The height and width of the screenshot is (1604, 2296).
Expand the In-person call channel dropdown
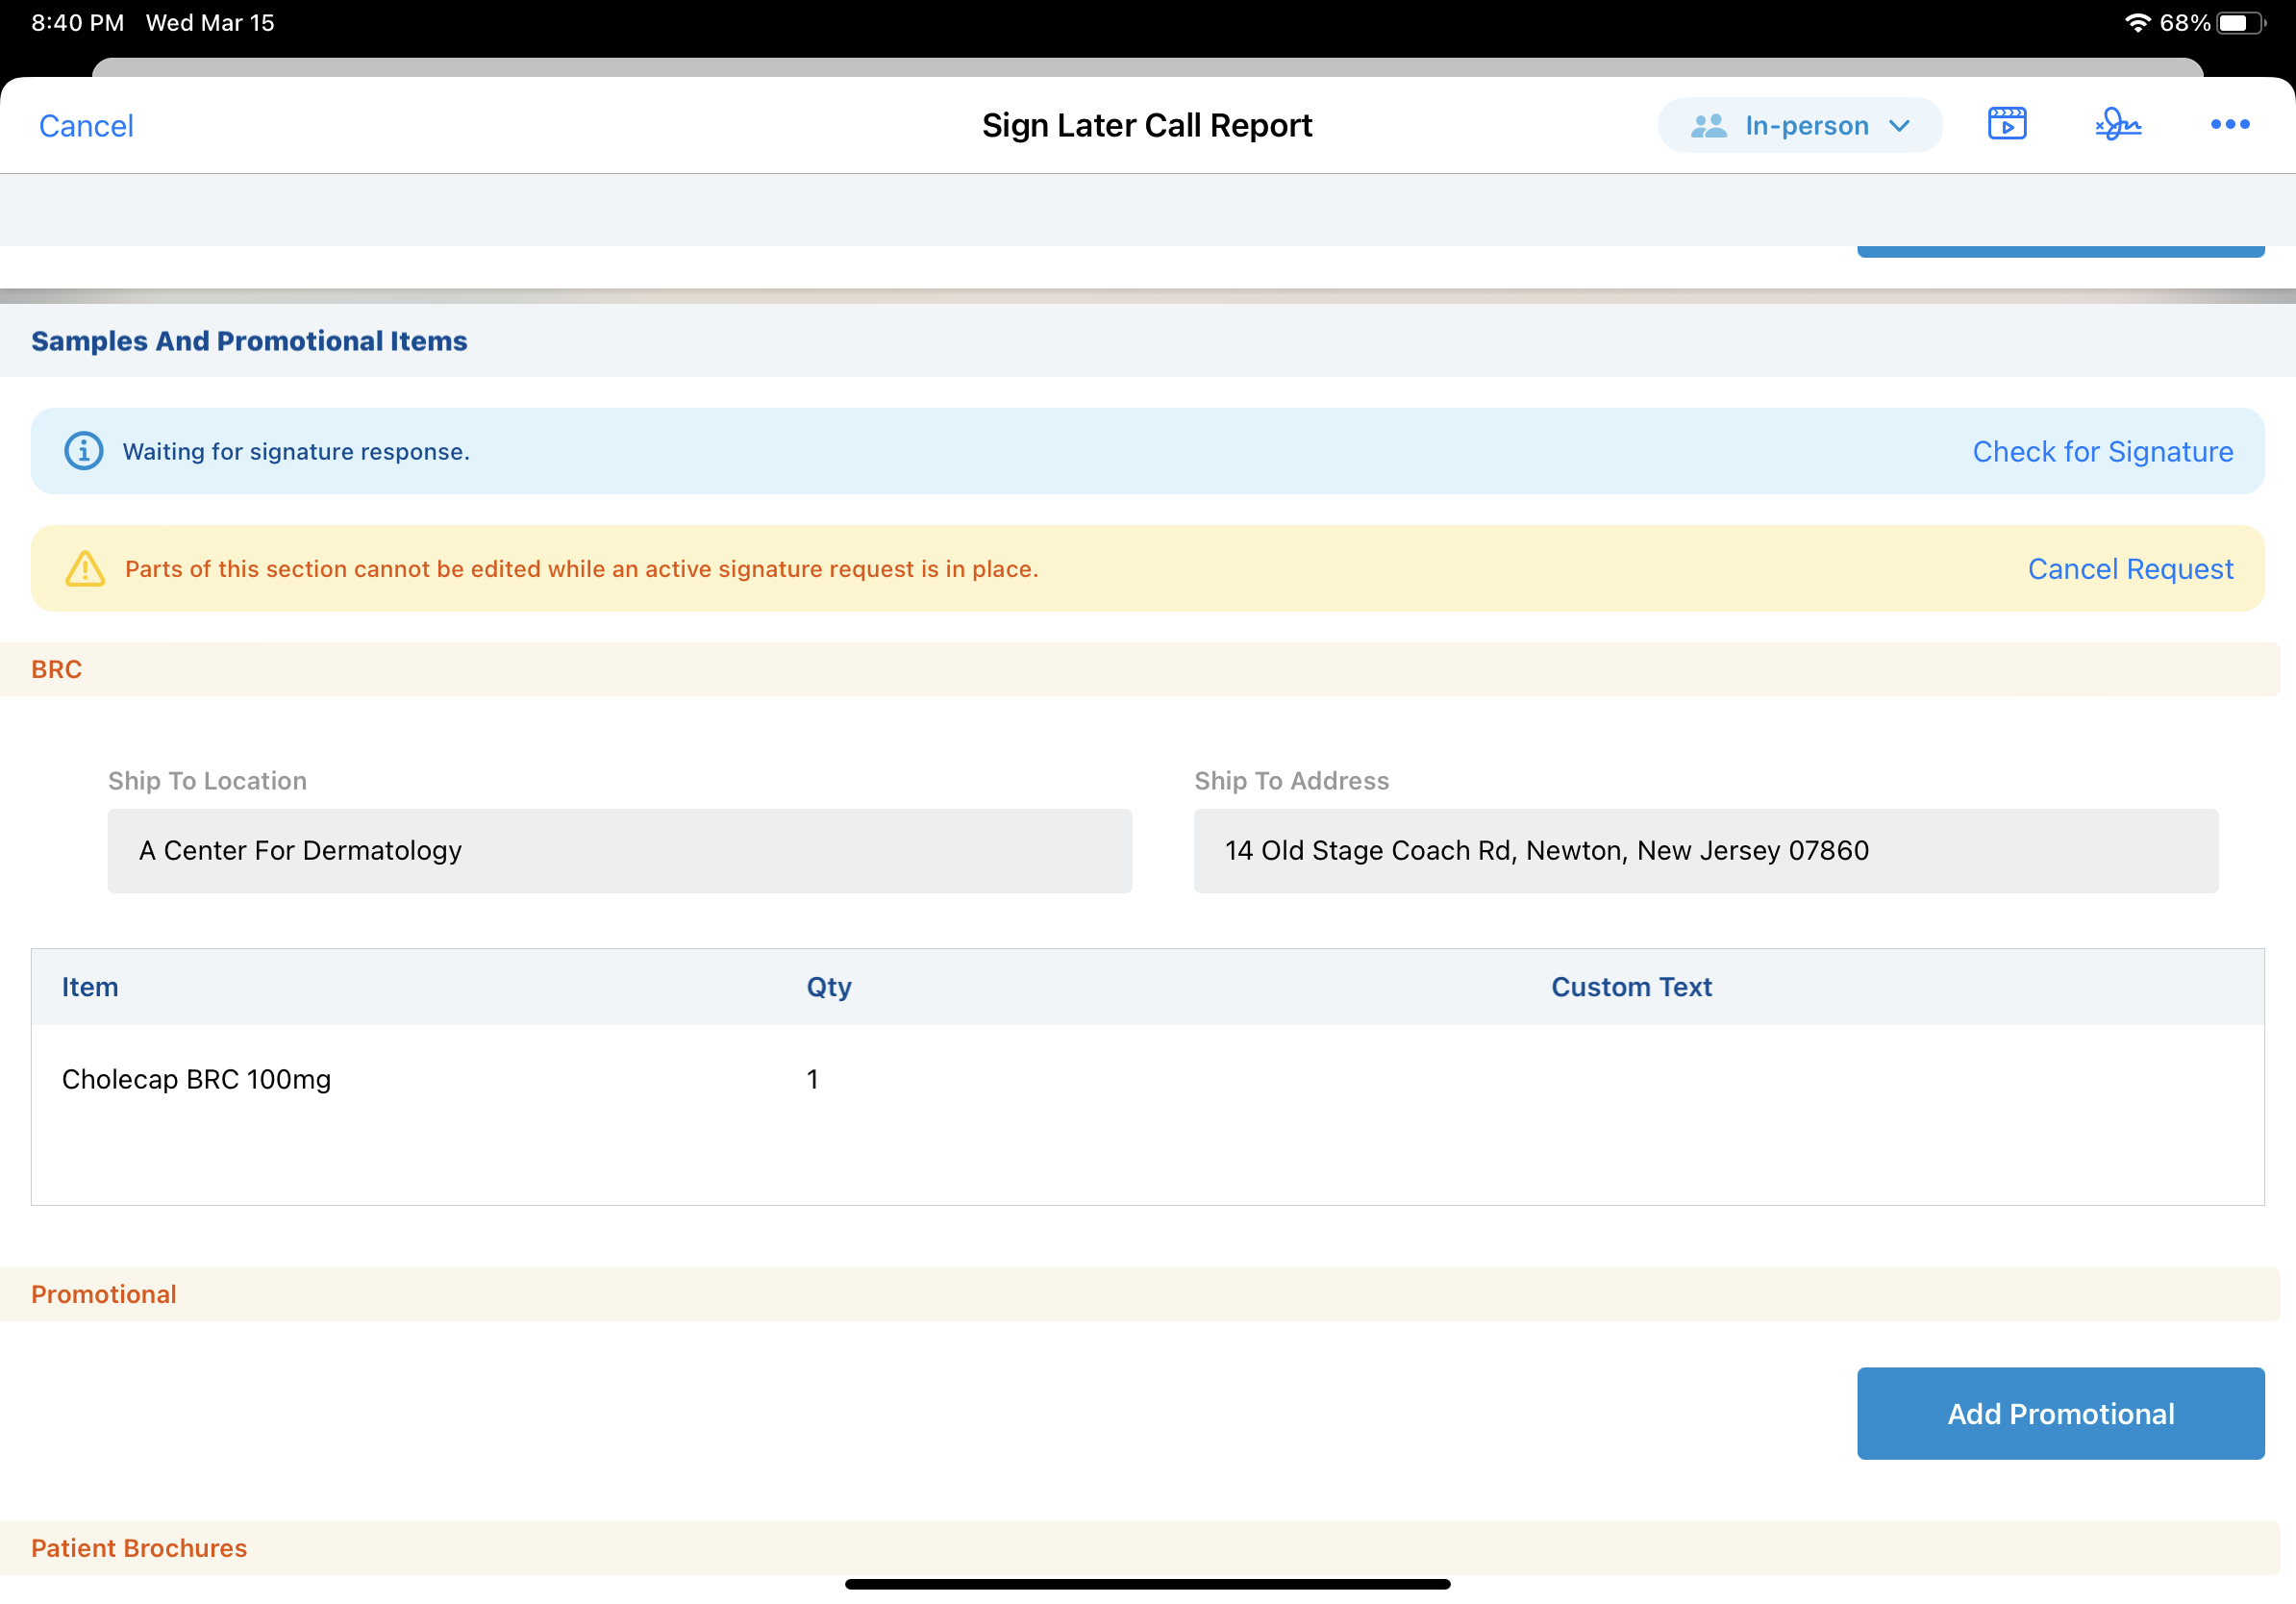tap(1805, 126)
